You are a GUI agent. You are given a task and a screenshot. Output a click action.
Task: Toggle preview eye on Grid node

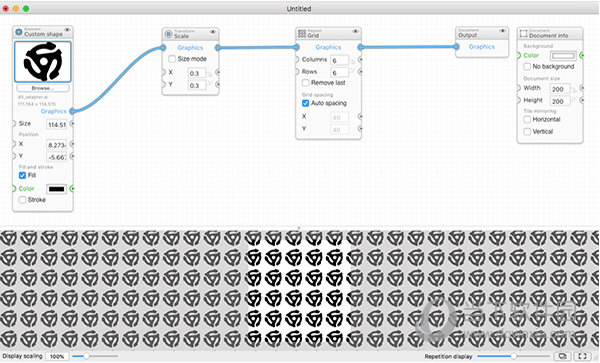click(x=355, y=31)
